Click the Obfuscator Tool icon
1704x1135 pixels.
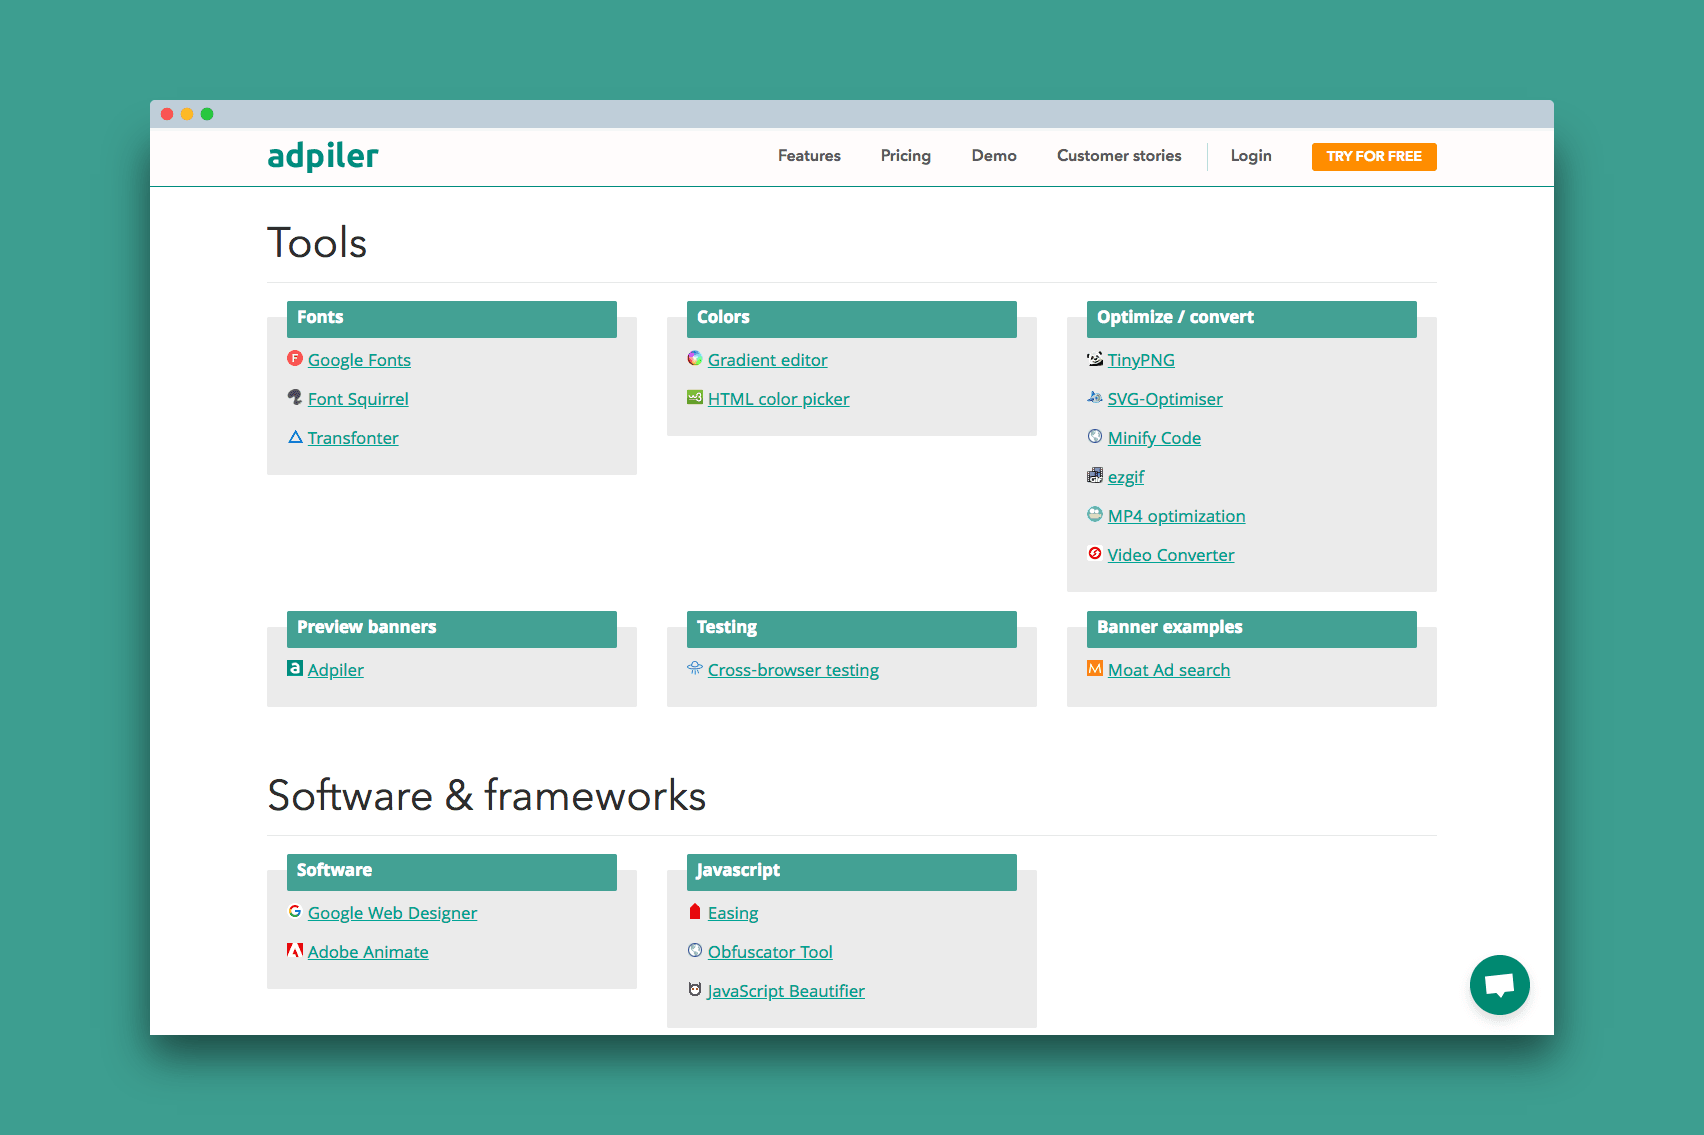coord(695,950)
